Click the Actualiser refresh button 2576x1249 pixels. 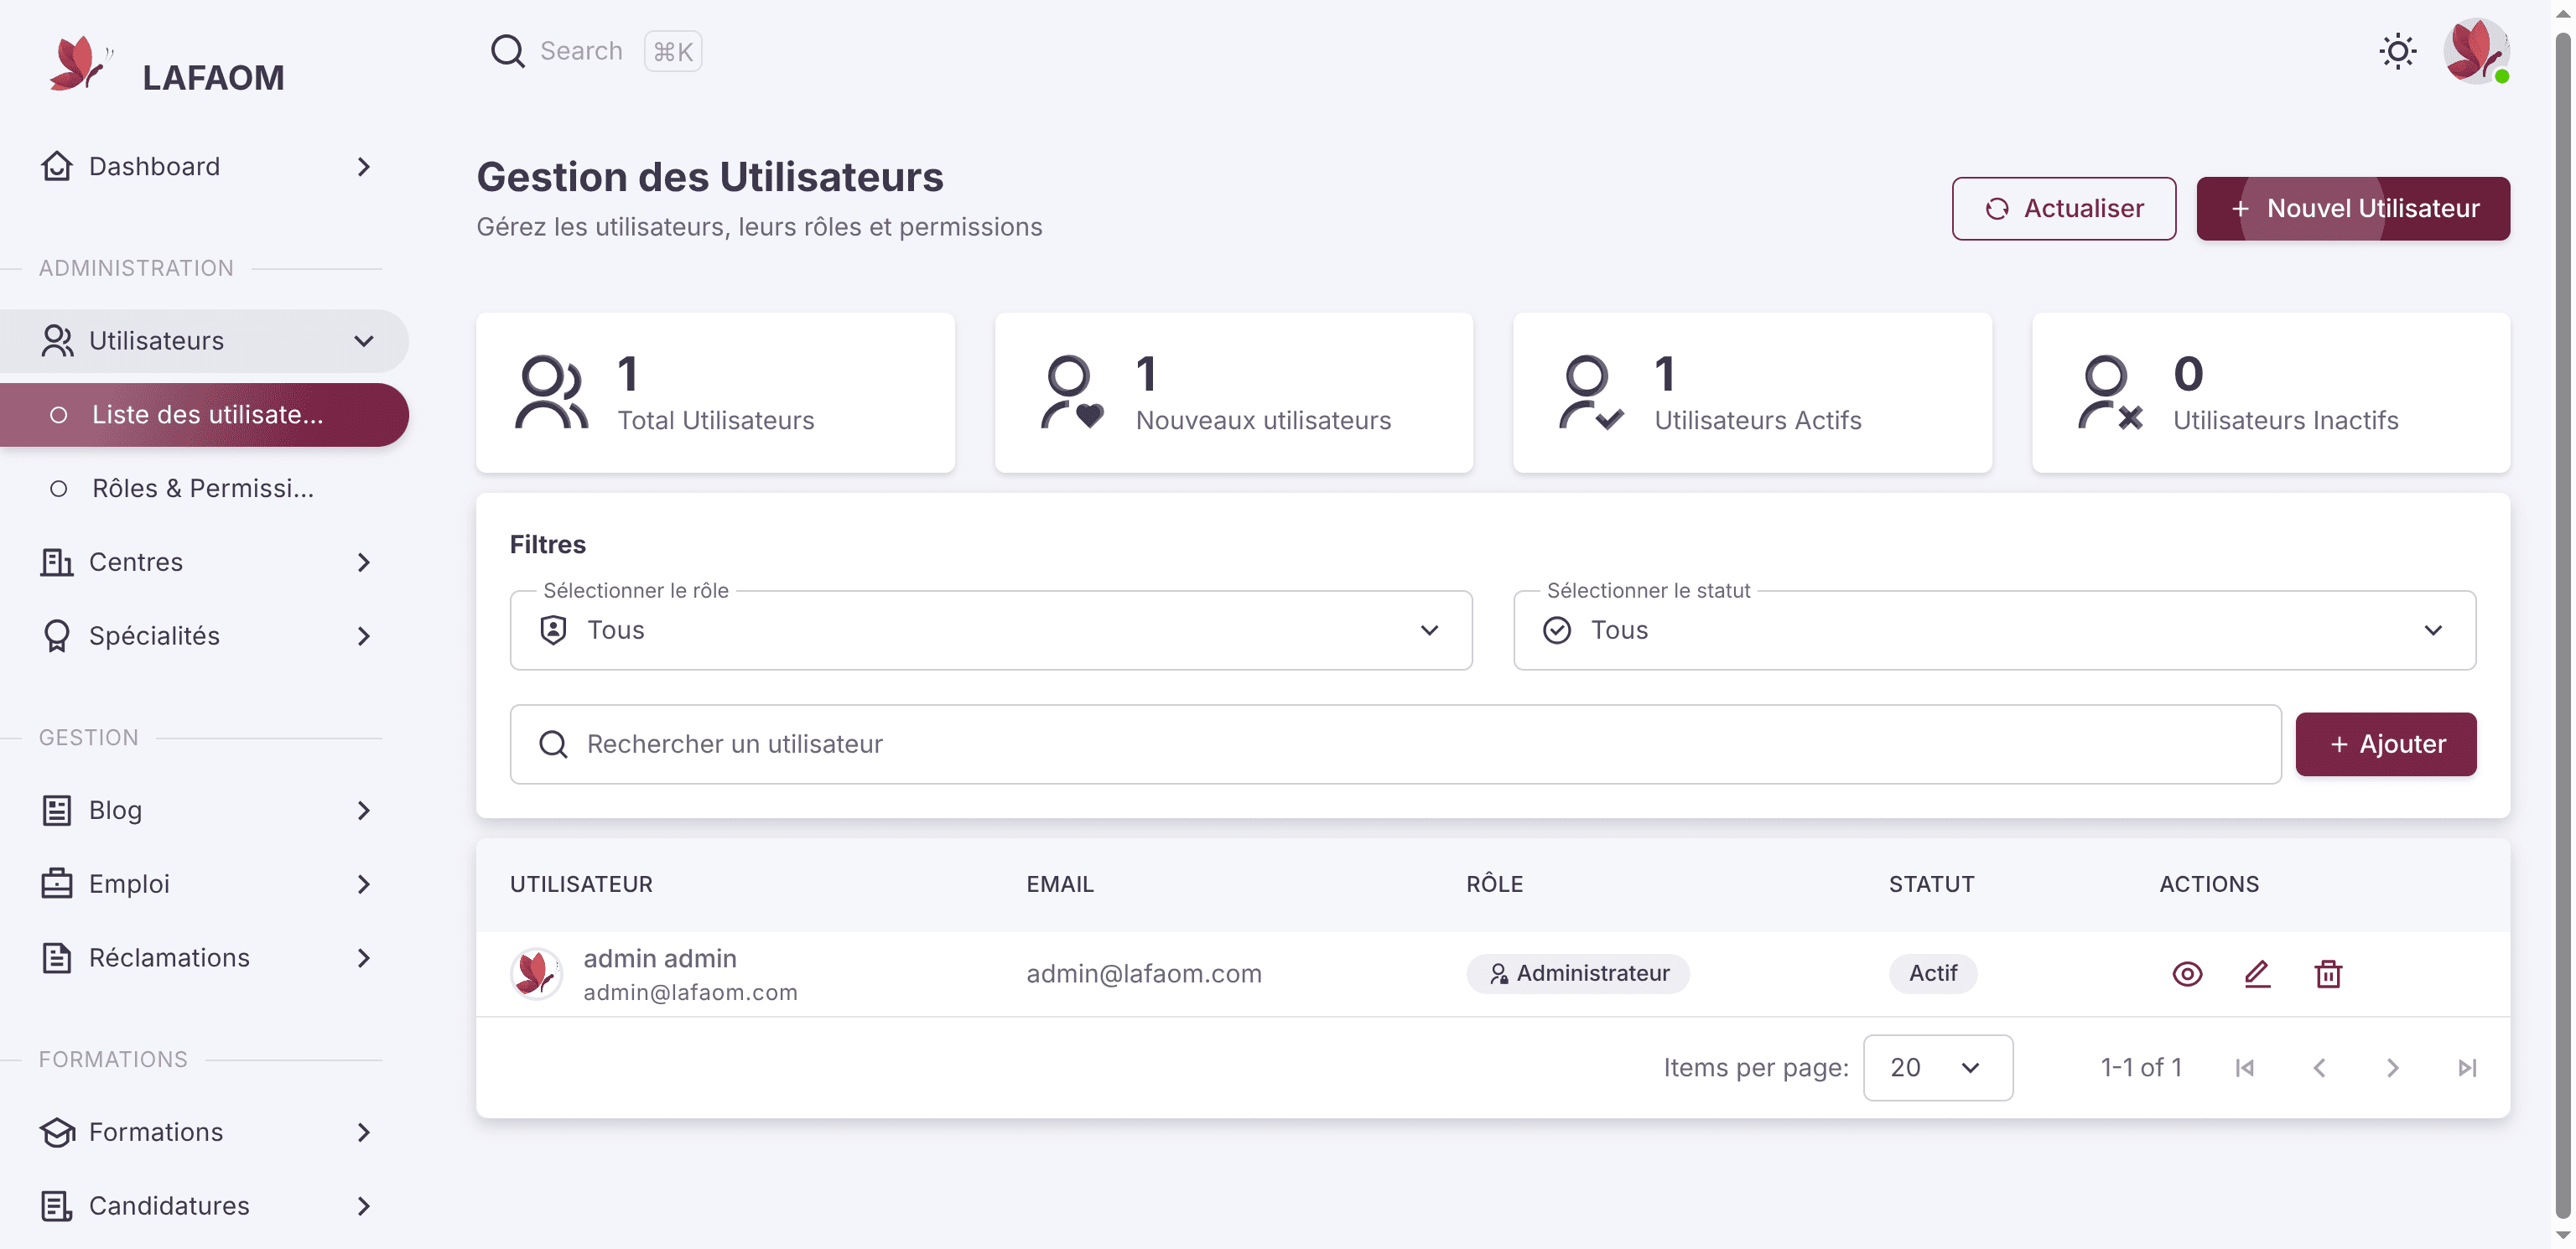pyautogui.click(x=2063, y=209)
